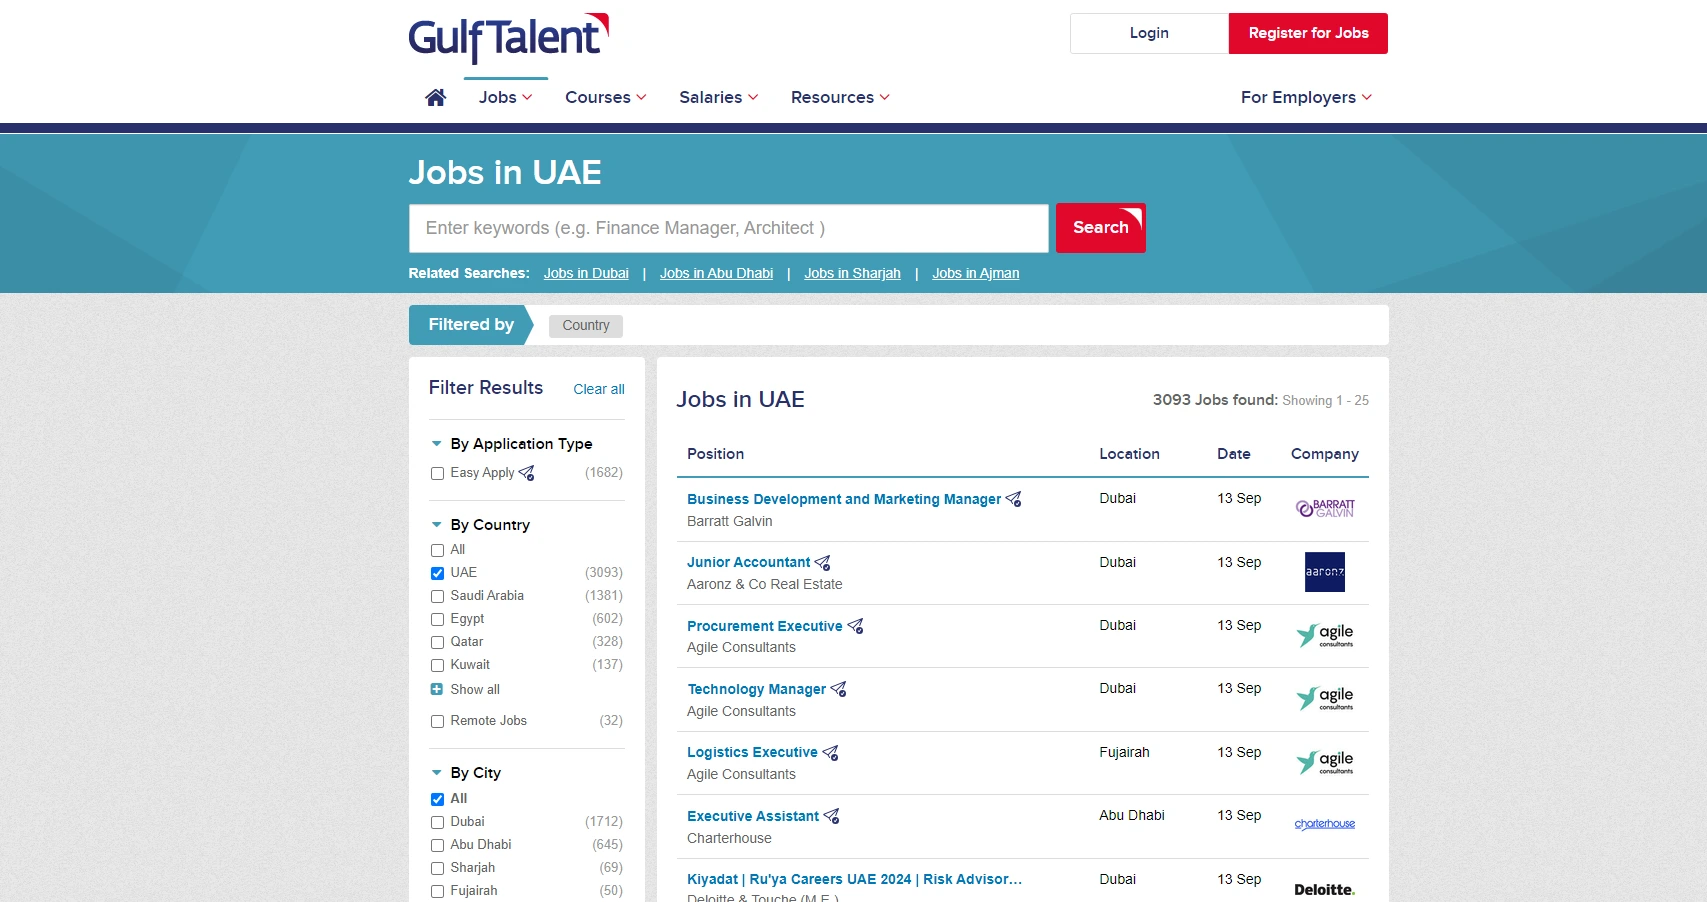The height and width of the screenshot is (902, 1707).
Task: Check the All countries checkbox
Action: click(437, 550)
